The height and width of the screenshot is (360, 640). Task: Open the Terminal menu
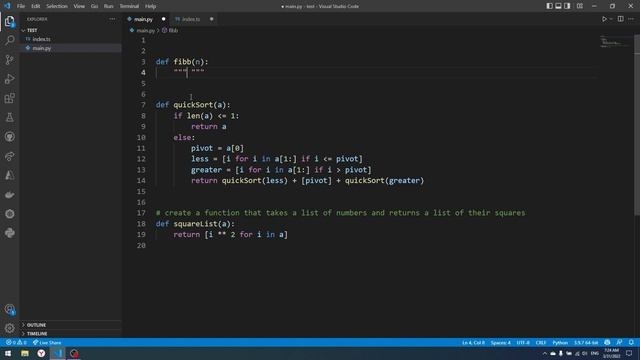point(129,6)
